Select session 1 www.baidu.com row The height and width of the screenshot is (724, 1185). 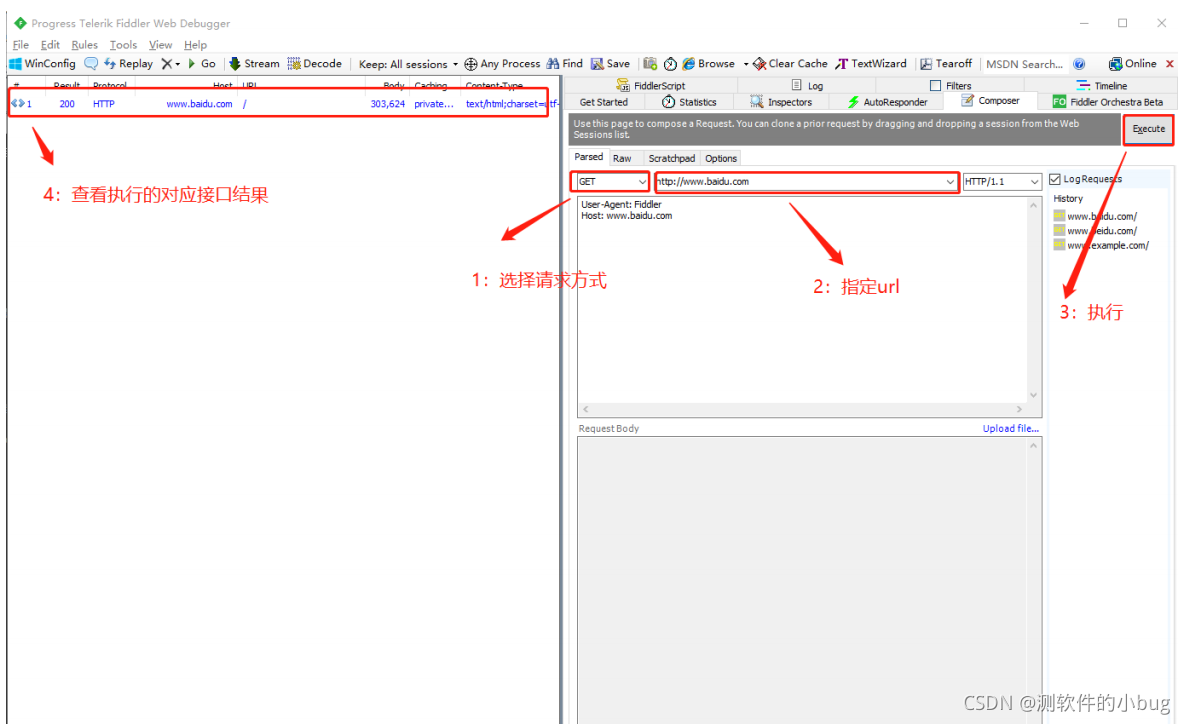point(283,104)
